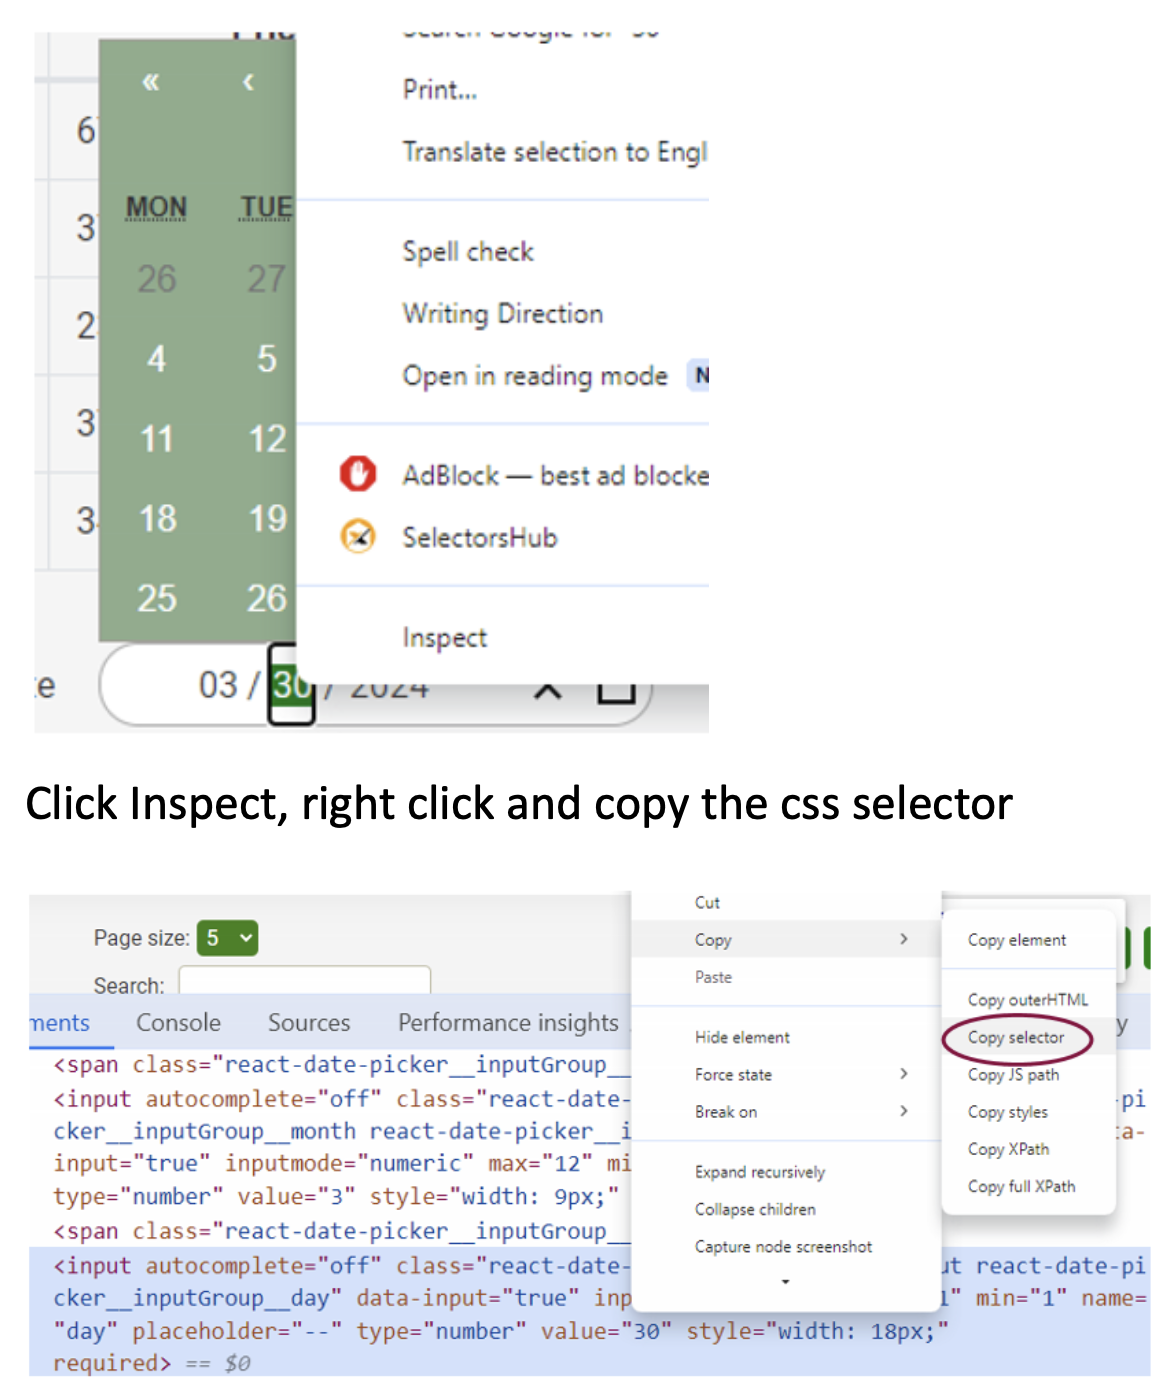1170x1392 pixels.
Task: Switch to the Console tab in DevTools
Action: (x=178, y=1022)
